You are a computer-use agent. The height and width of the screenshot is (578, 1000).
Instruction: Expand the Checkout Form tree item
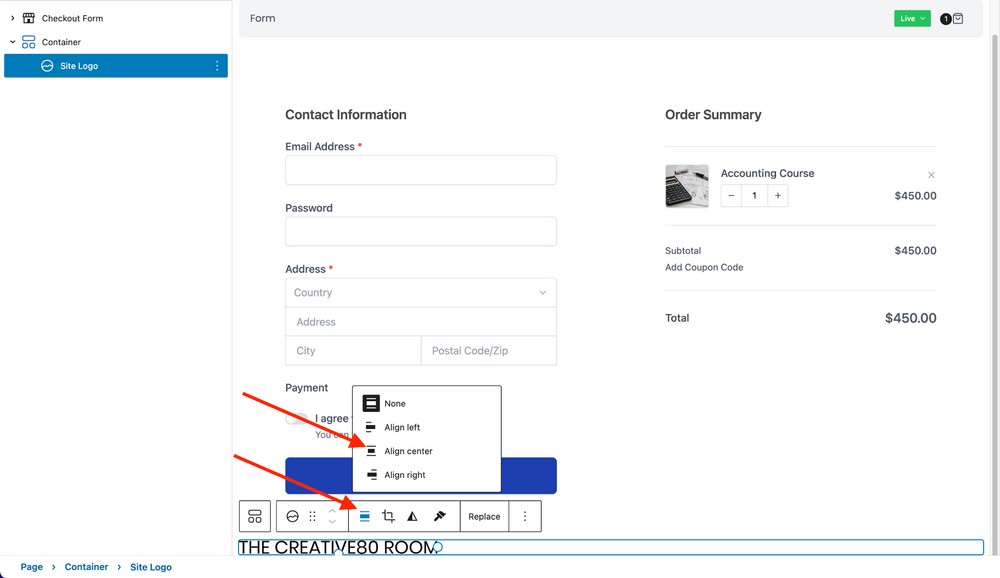(x=13, y=18)
